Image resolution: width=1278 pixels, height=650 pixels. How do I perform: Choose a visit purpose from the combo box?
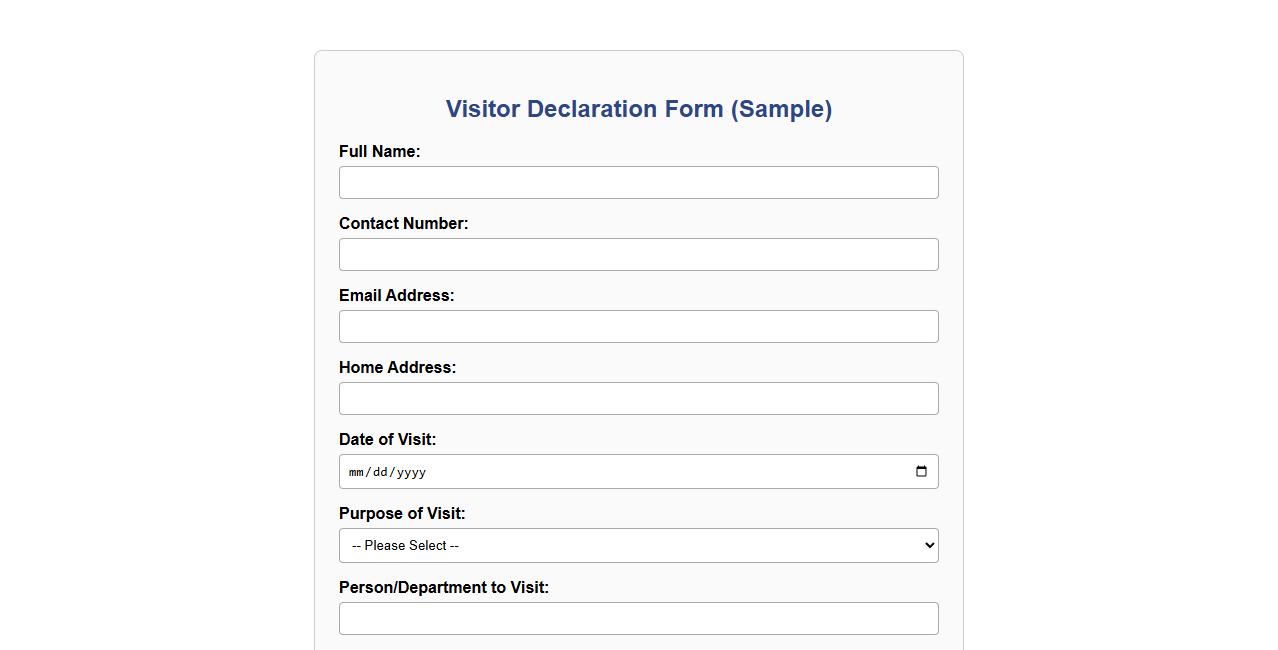638,545
